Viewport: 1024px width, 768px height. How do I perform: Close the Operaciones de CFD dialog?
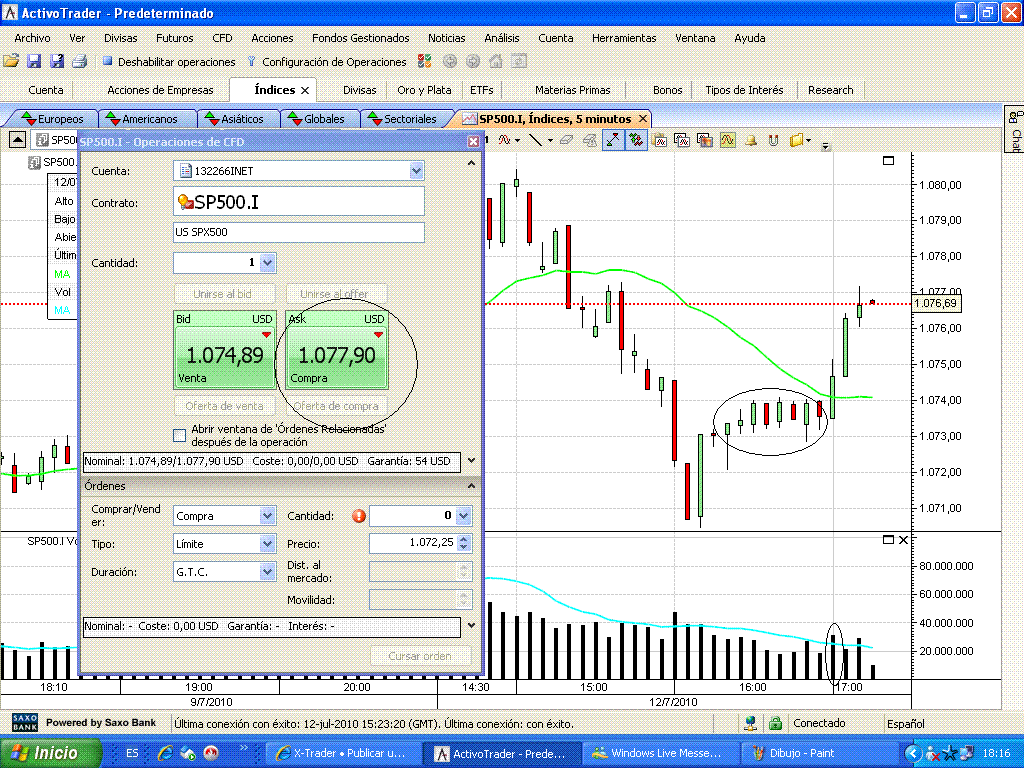(x=473, y=141)
